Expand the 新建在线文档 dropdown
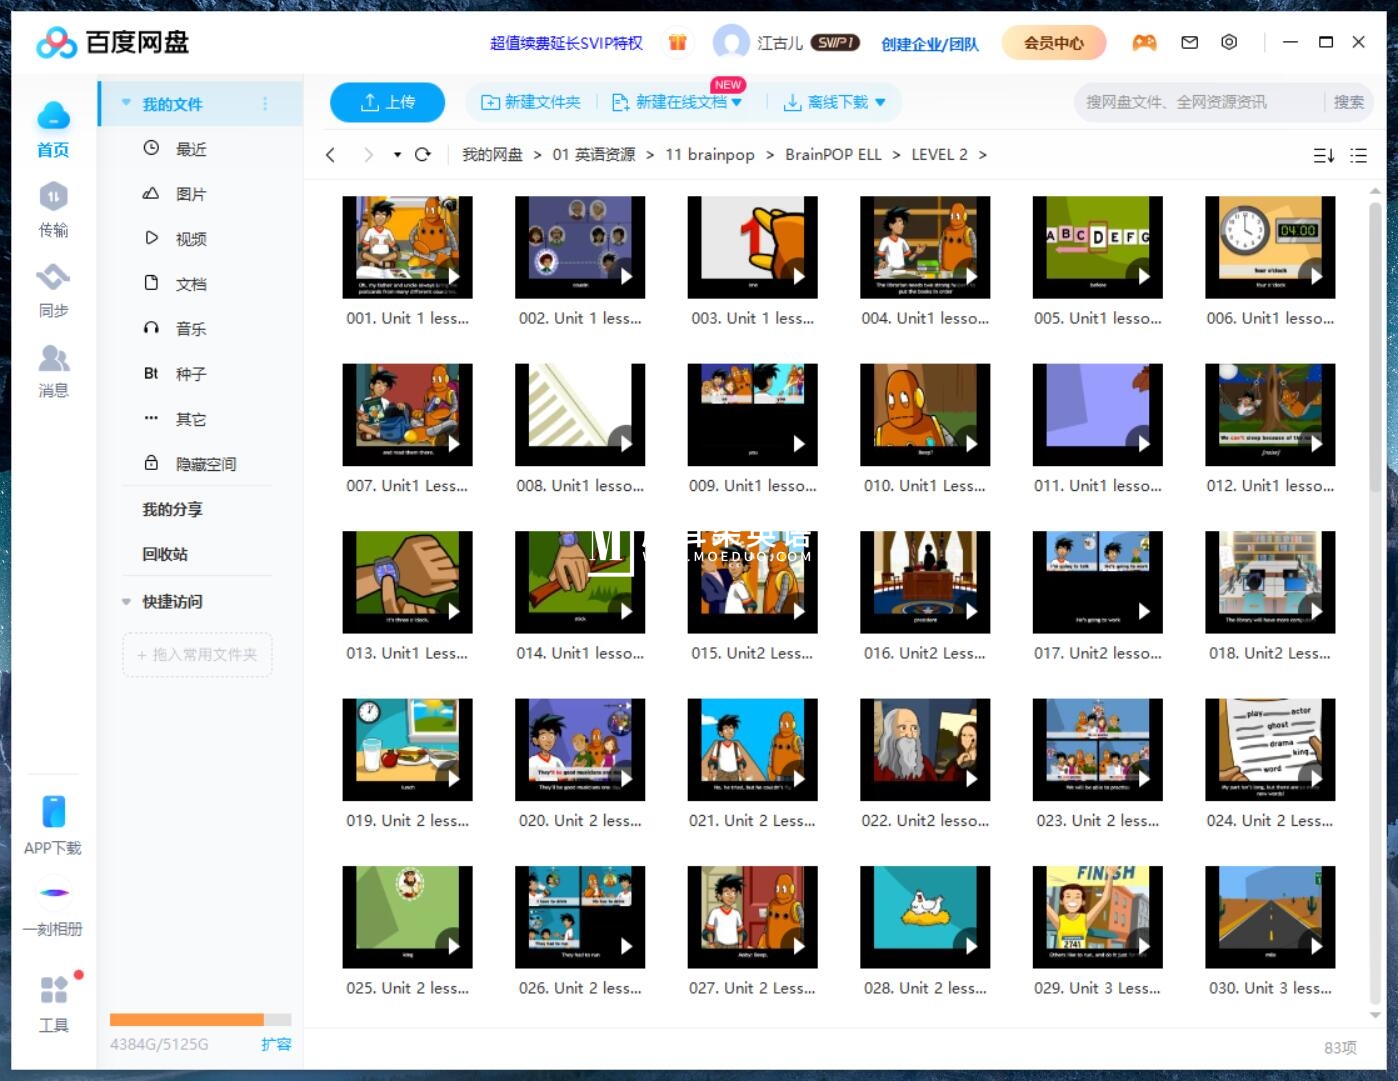Screen dimensions: 1398x1081 tap(736, 101)
